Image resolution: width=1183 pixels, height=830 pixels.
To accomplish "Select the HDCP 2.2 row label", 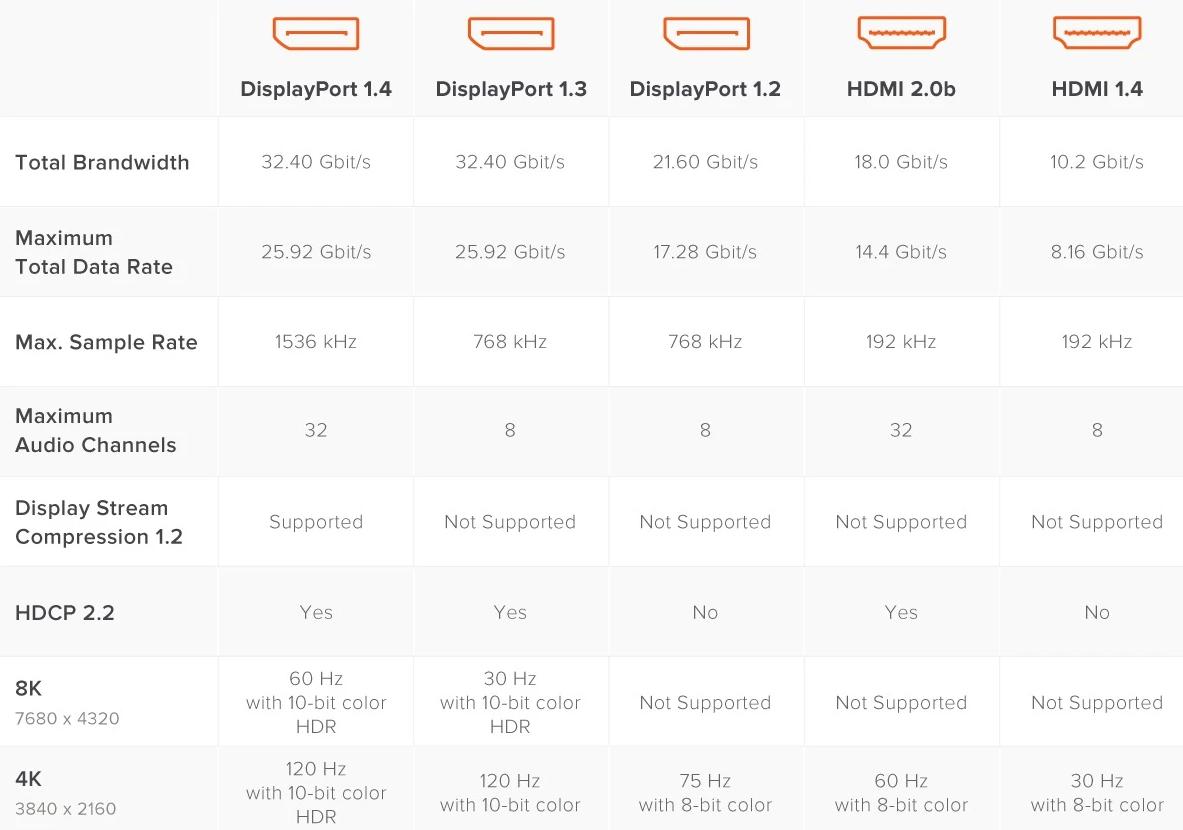I will click(65, 613).
